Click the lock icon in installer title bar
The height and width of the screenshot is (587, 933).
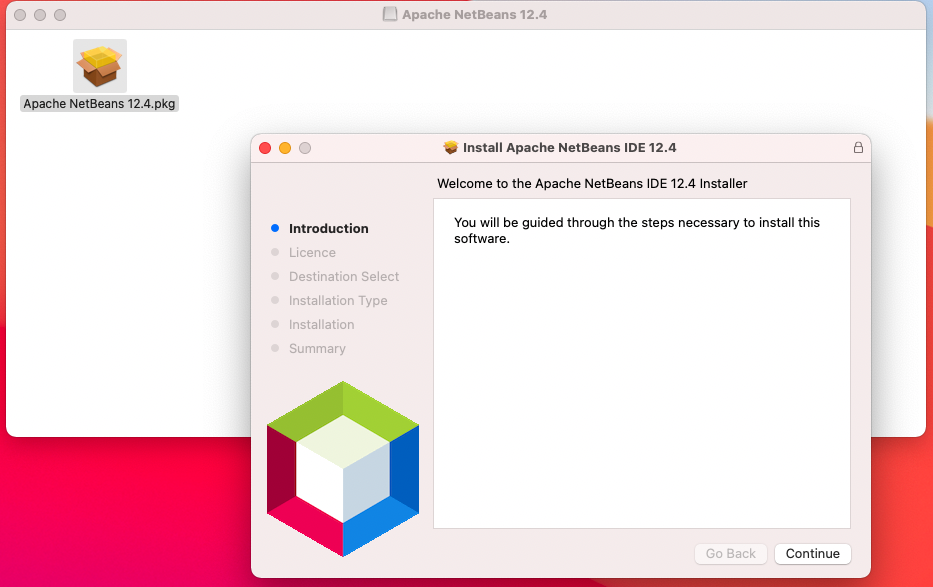coord(857,147)
